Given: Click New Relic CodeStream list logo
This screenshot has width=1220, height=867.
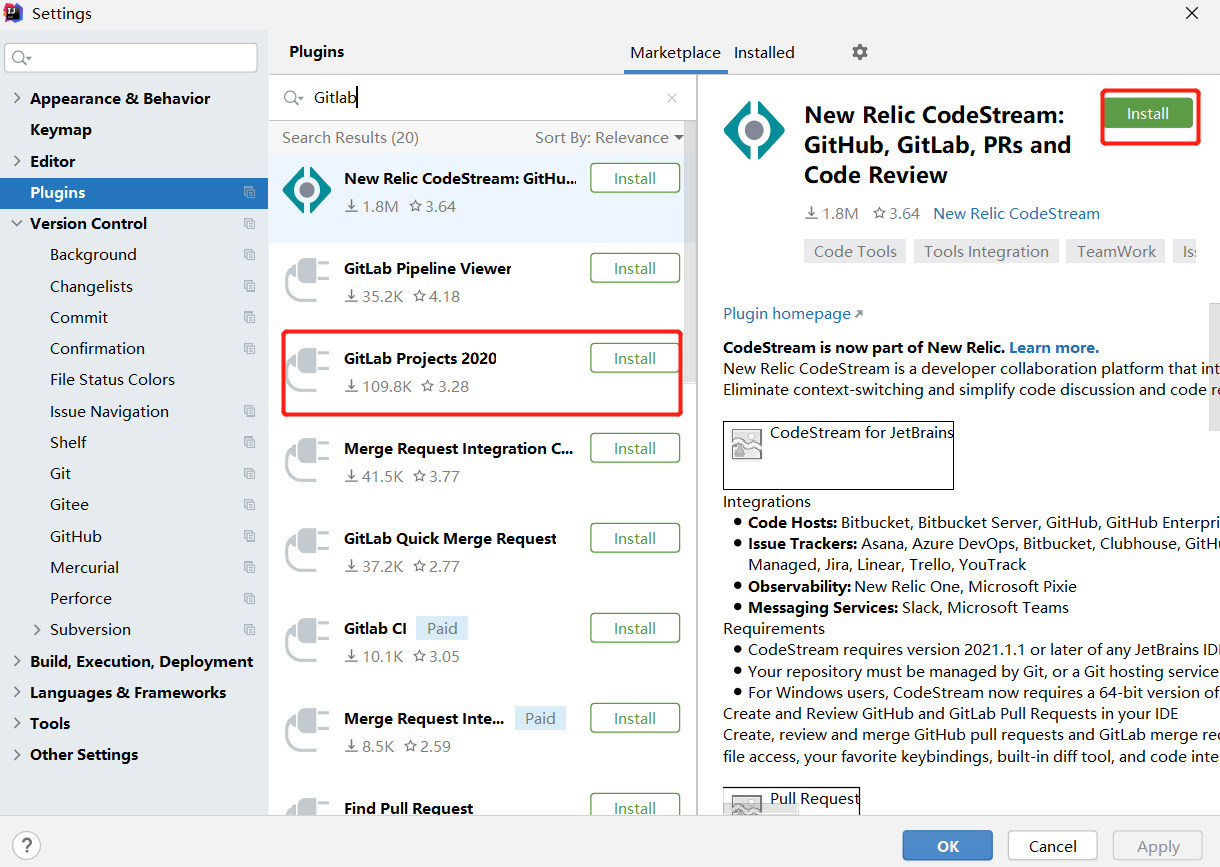Looking at the screenshot, I should [307, 189].
